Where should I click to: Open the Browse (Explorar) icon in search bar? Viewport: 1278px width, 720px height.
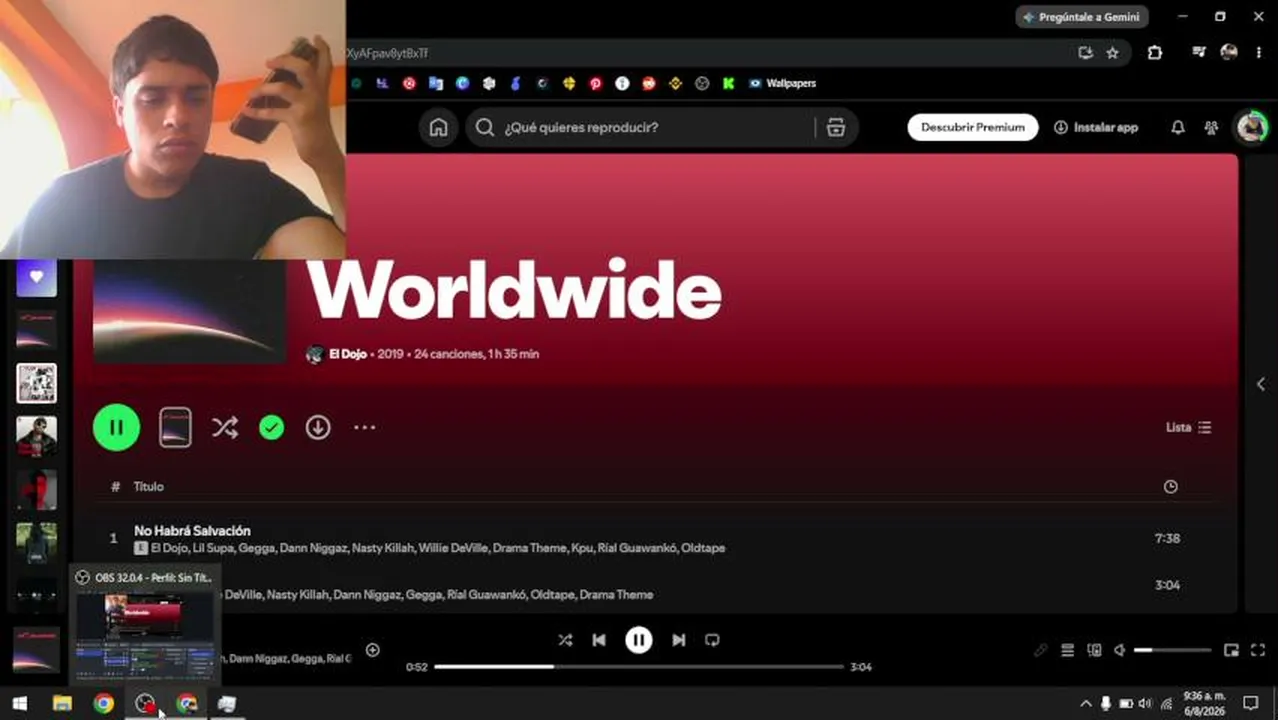(836, 127)
